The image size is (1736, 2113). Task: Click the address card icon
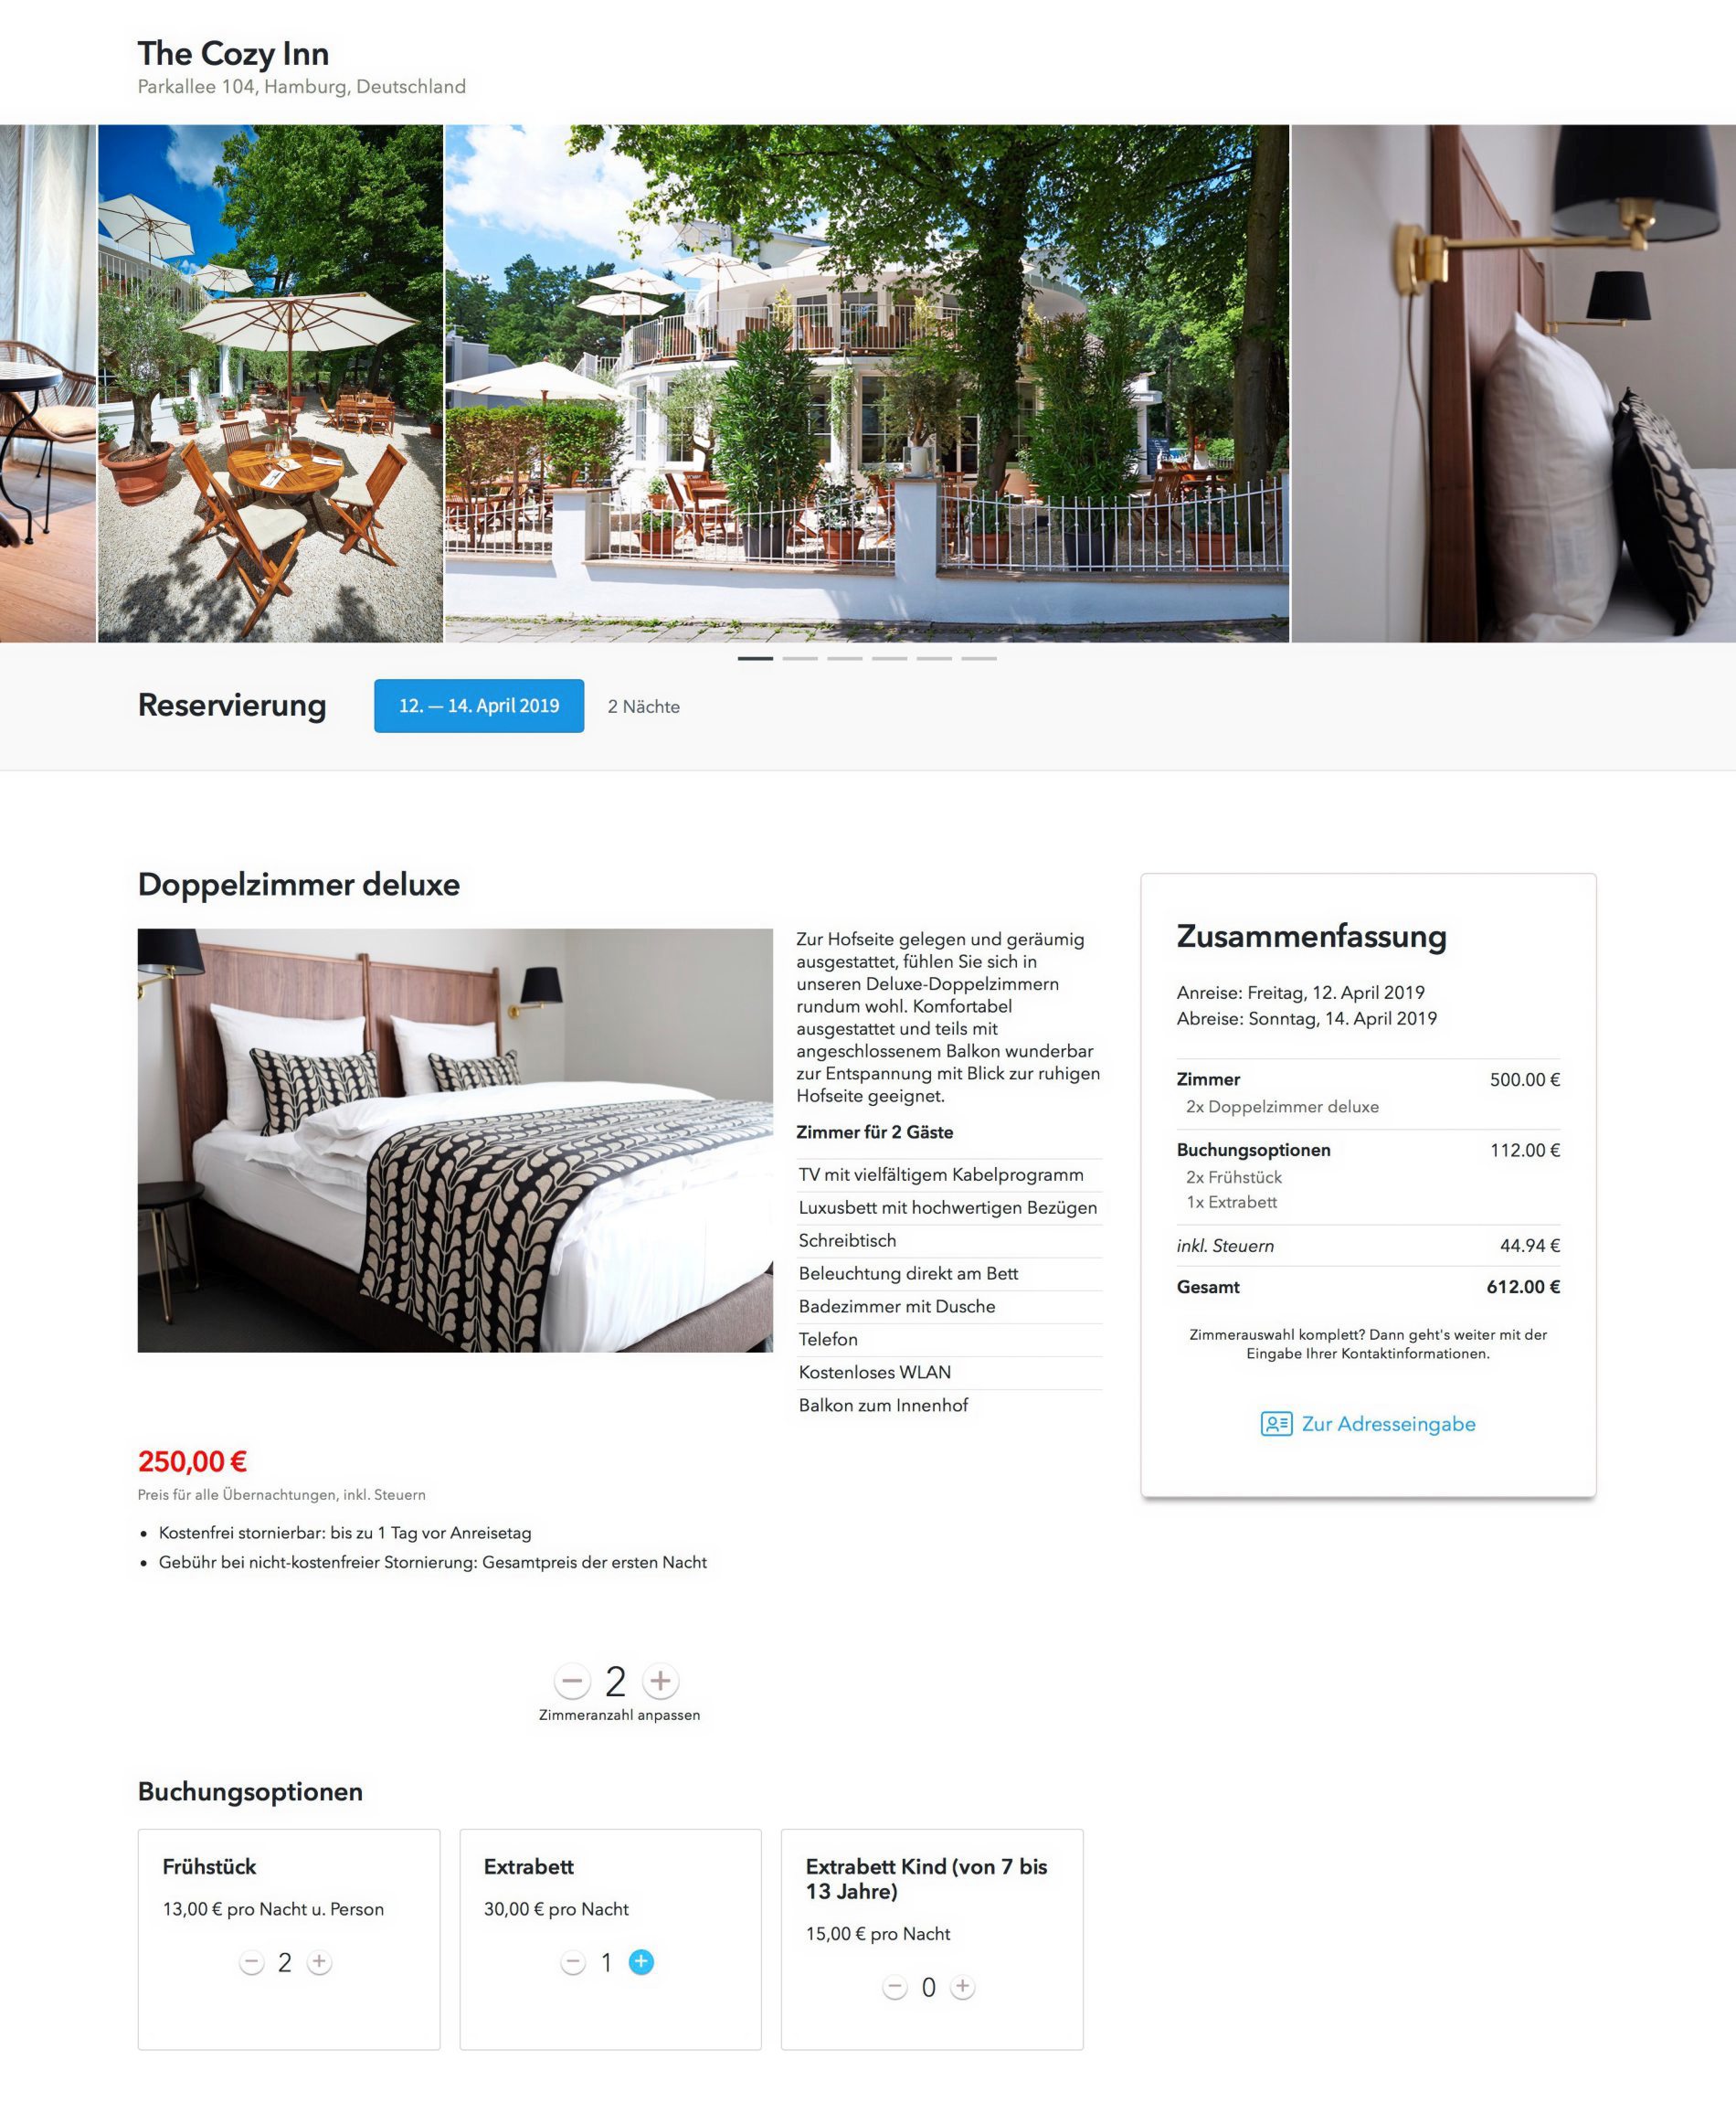(x=1276, y=1423)
